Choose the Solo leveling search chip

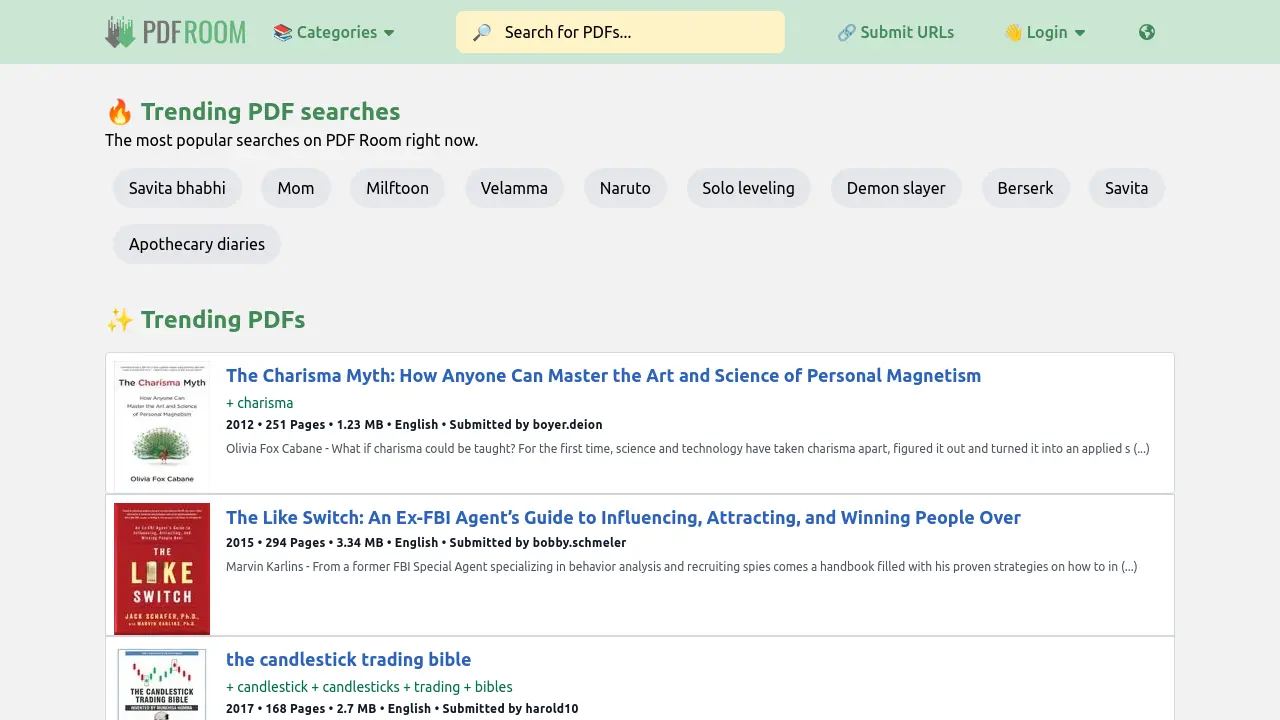coord(748,188)
